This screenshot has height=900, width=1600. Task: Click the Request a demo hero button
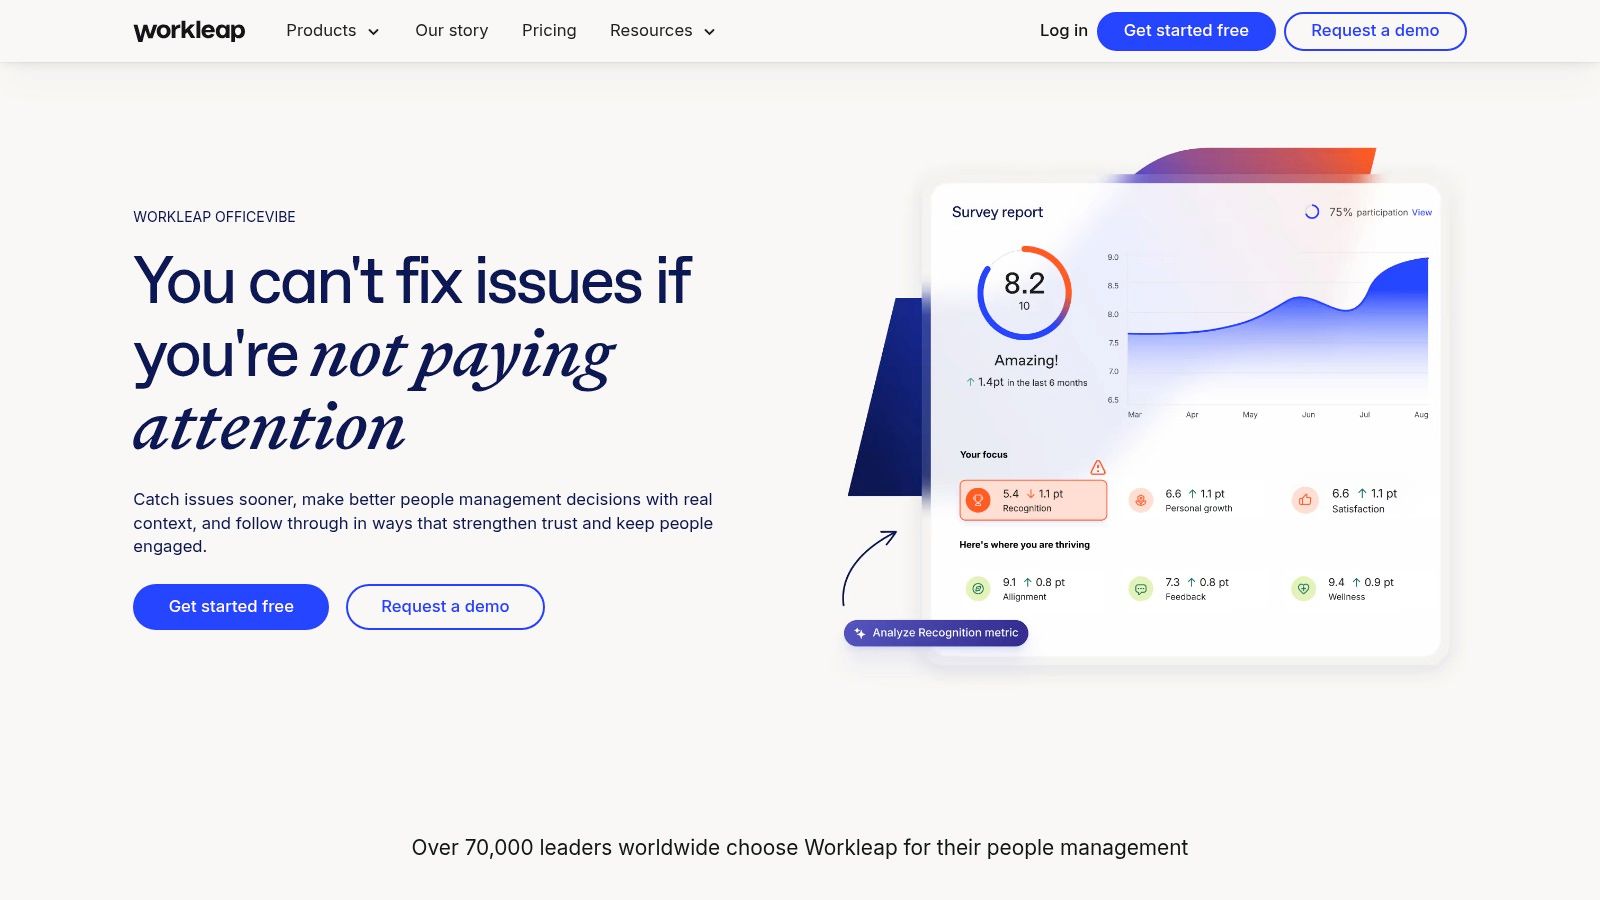coord(445,607)
